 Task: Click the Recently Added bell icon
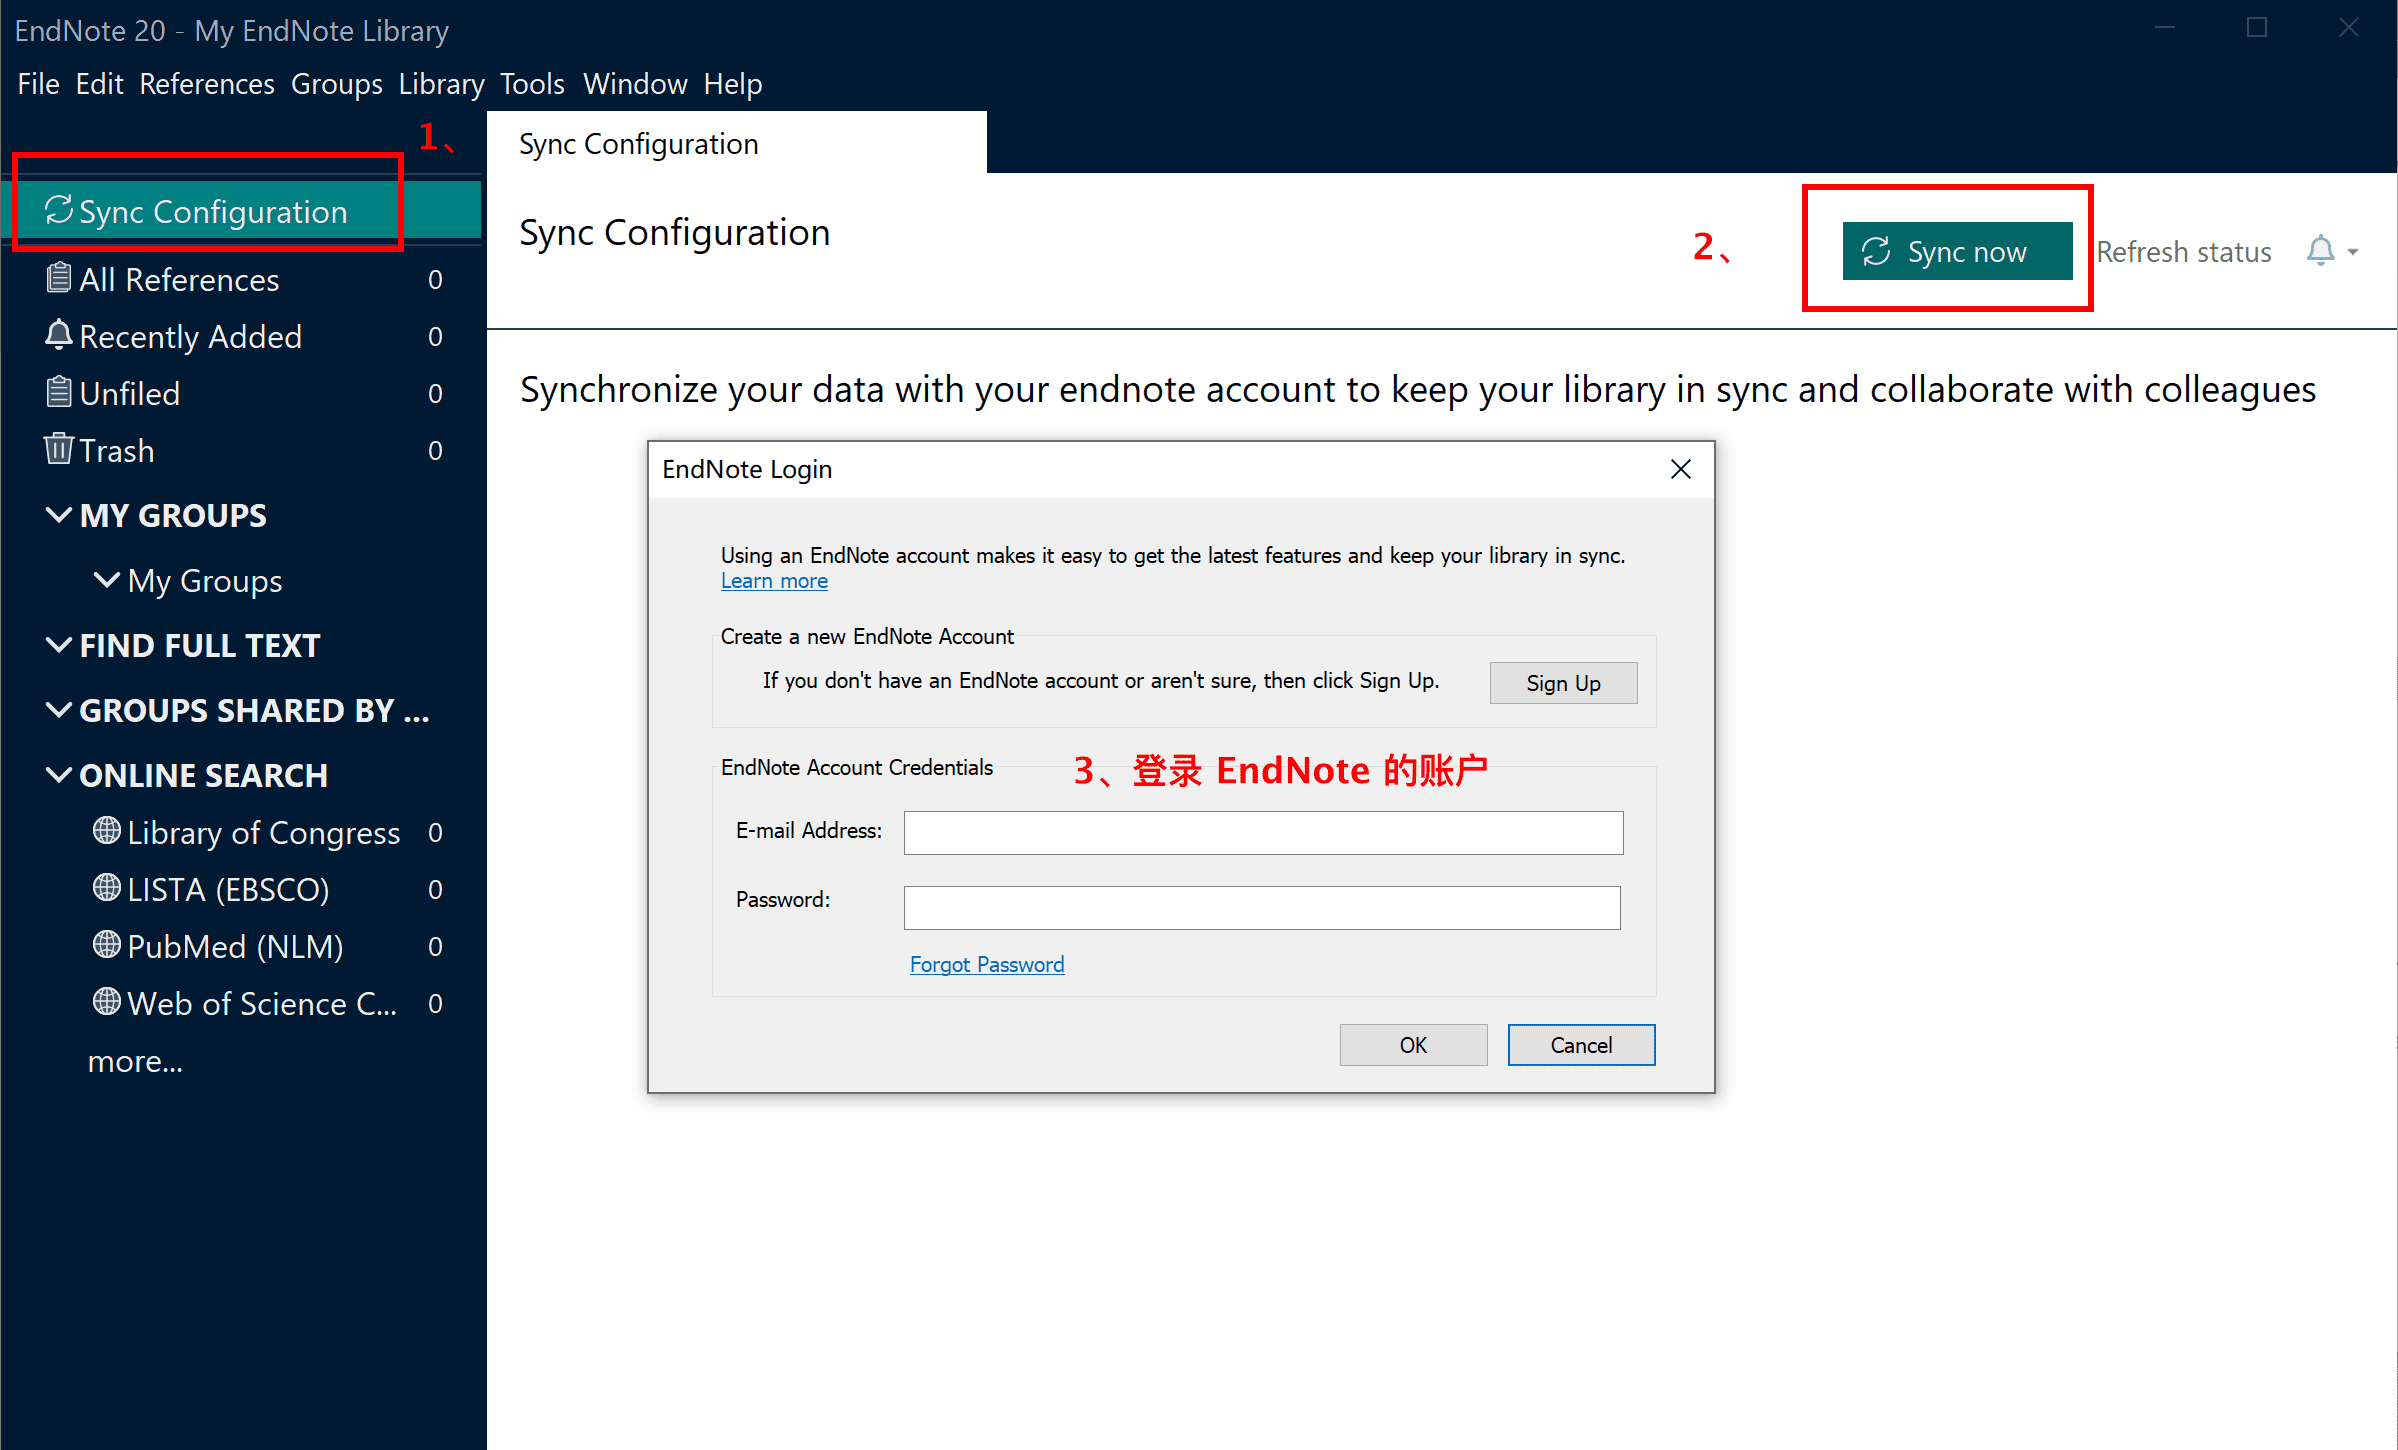tap(58, 335)
